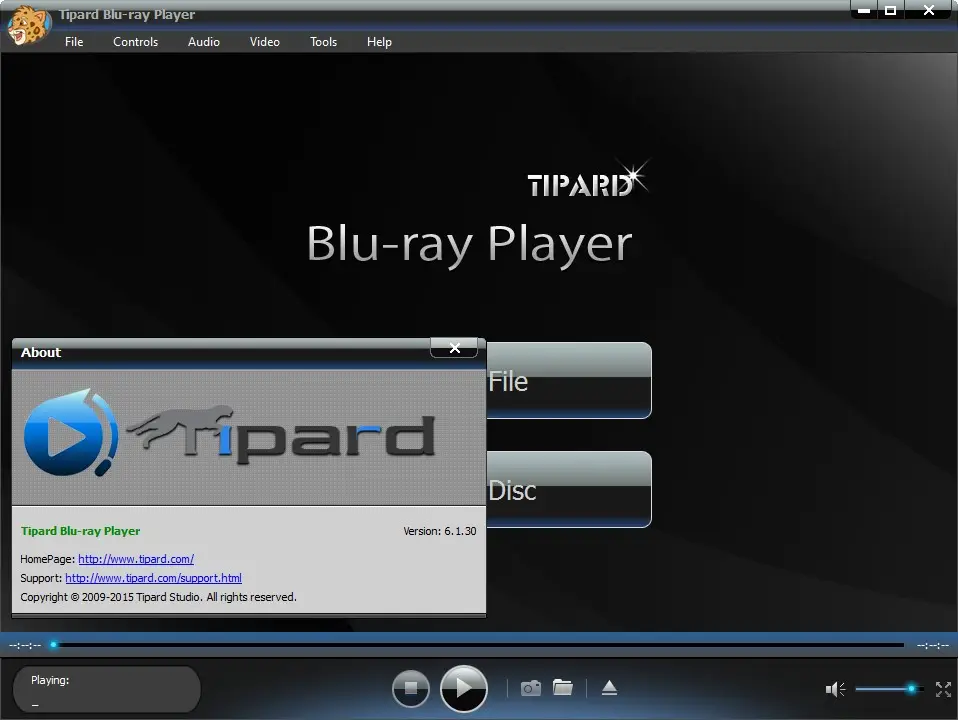
Task: Click the elapsed time display
Action: click(x=25, y=645)
